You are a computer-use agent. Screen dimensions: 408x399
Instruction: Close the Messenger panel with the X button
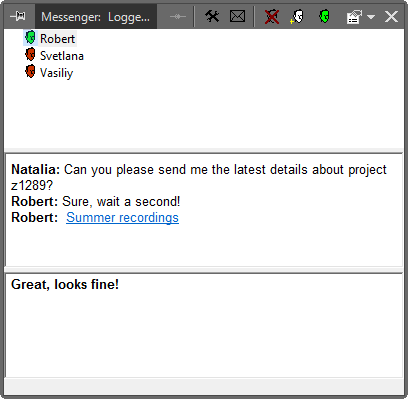[391, 16]
